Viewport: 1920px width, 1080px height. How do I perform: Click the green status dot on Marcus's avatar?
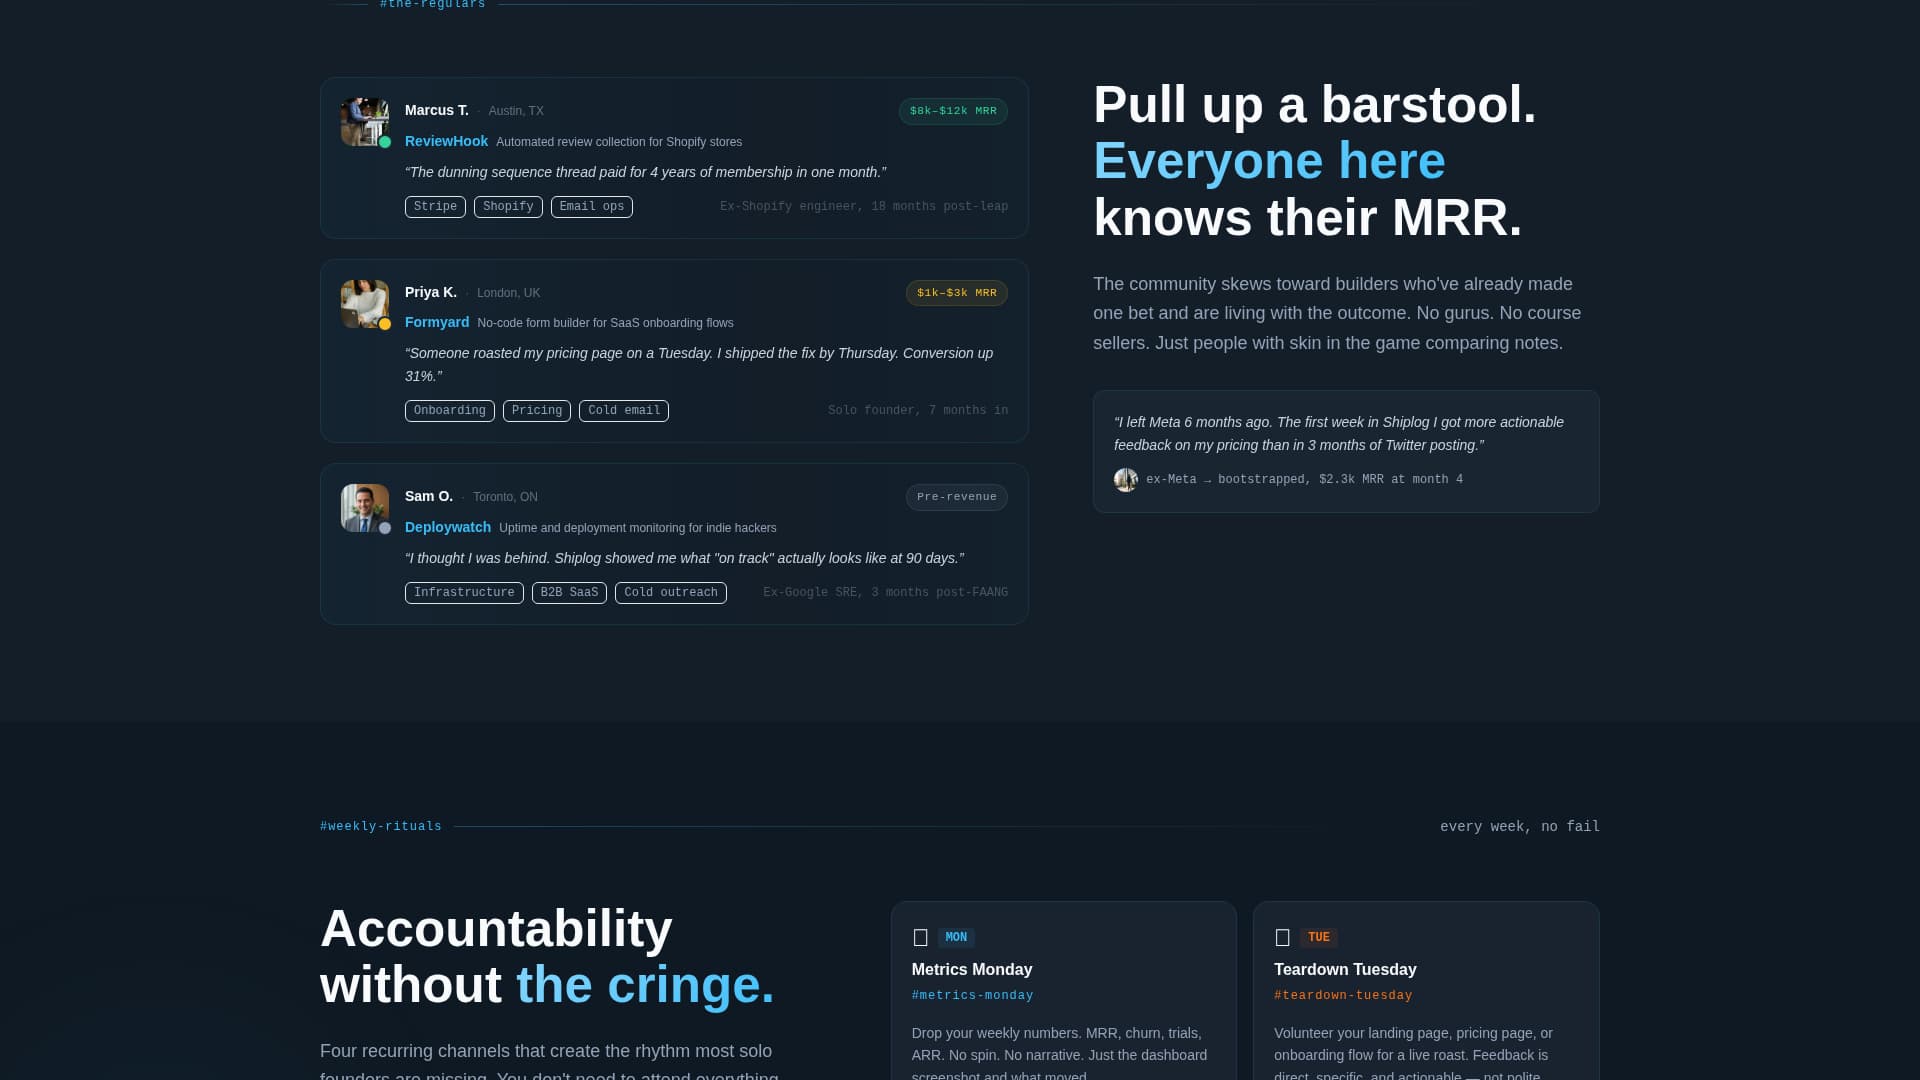pos(385,142)
